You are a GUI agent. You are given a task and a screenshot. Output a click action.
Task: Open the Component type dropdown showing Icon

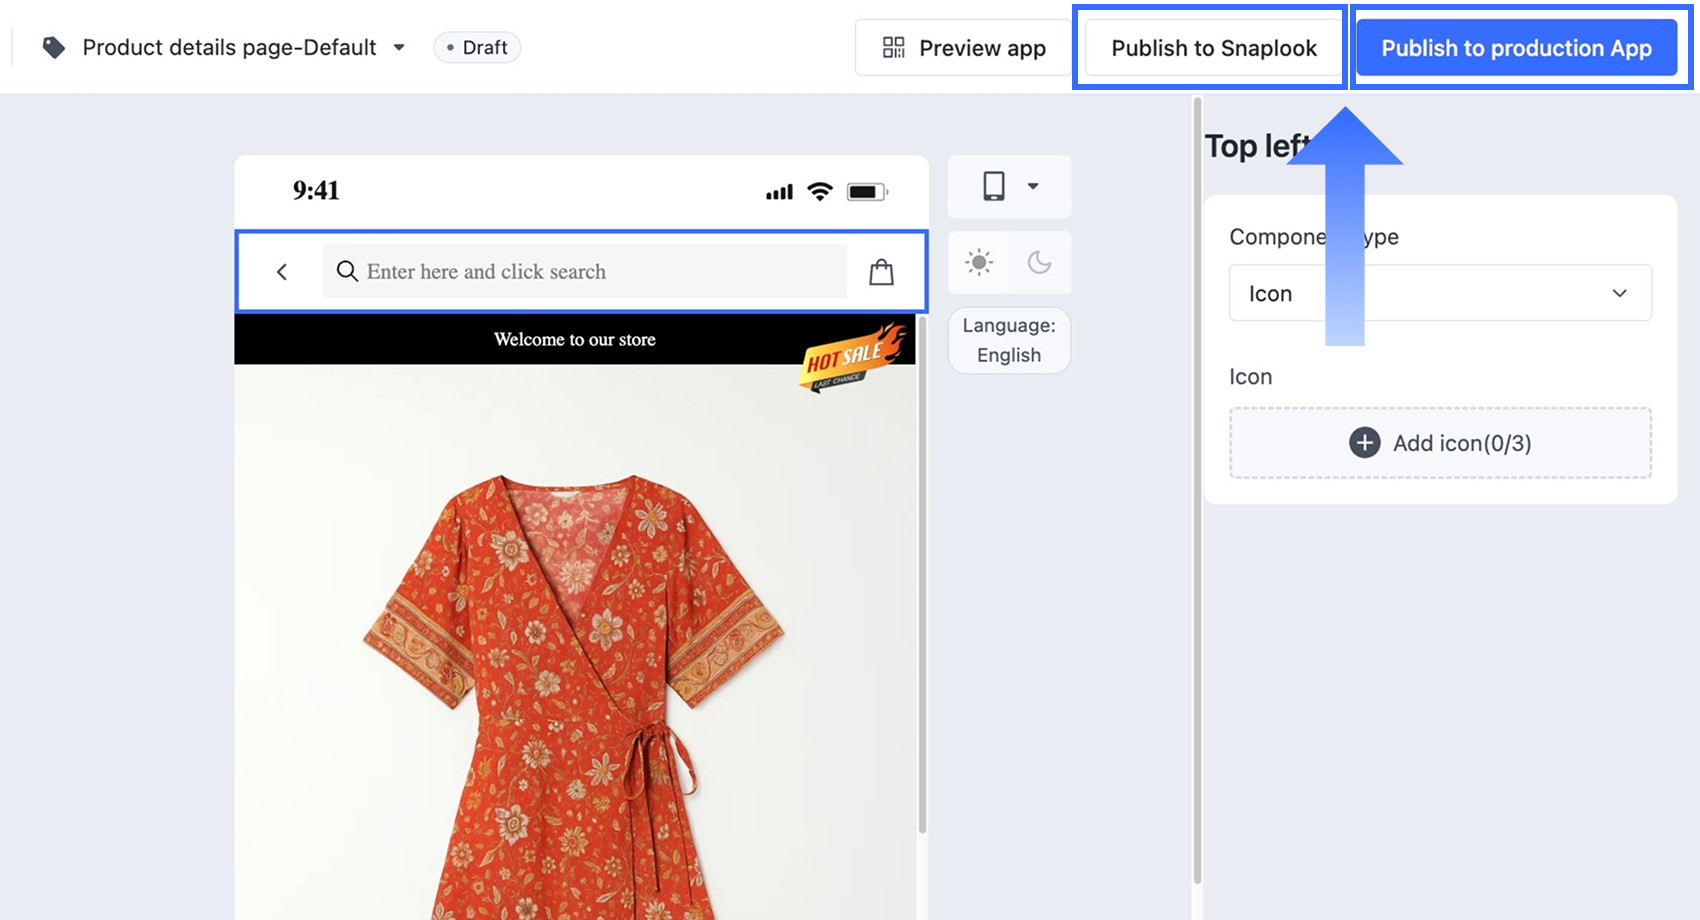[x=1440, y=293]
